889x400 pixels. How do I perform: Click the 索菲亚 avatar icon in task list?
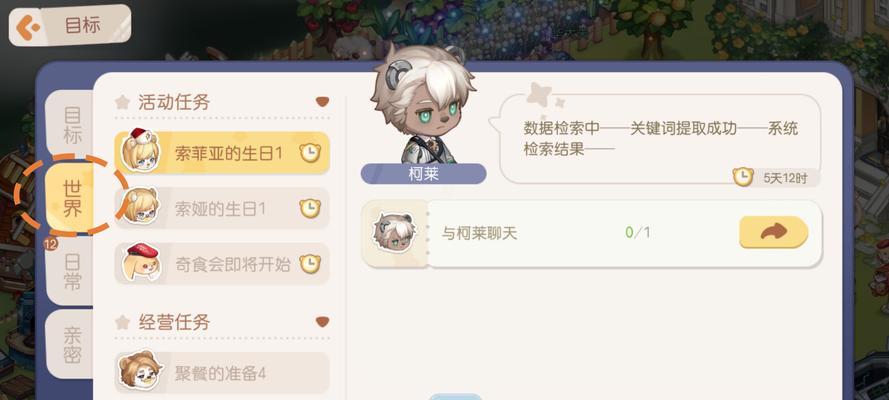pyautogui.click(x=139, y=150)
